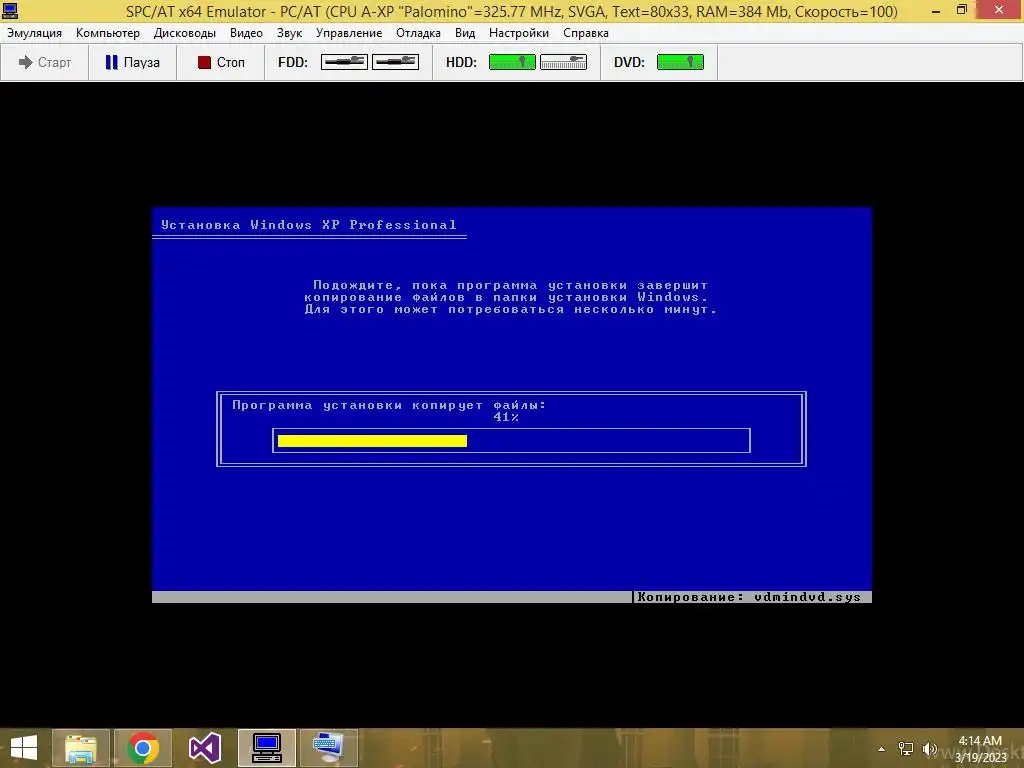The height and width of the screenshot is (768, 1024).
Task: Click the green DVD drive indicator
Action: tap(680, 62)
